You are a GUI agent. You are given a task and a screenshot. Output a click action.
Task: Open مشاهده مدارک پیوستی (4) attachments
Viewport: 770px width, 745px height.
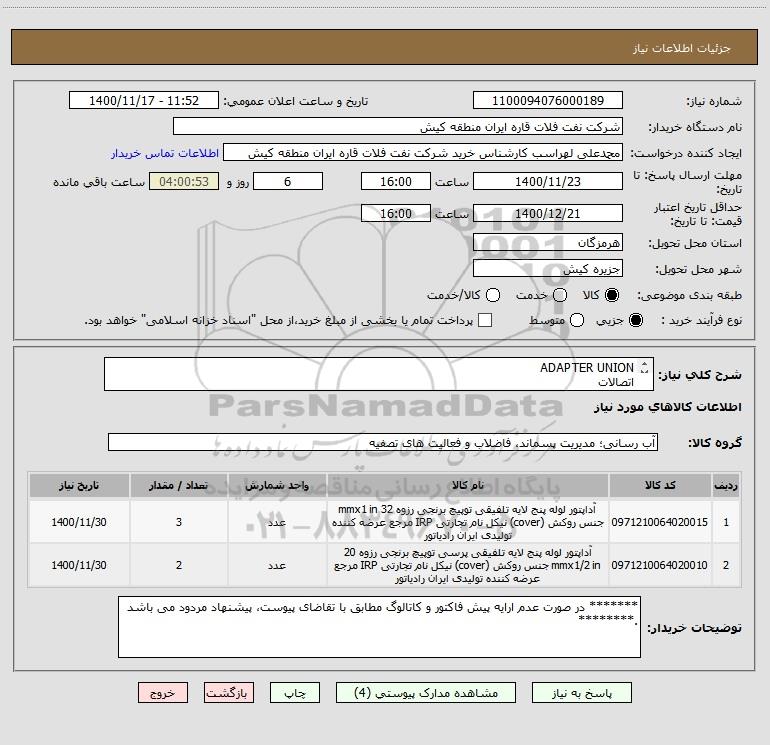click(x=426, y=692)
